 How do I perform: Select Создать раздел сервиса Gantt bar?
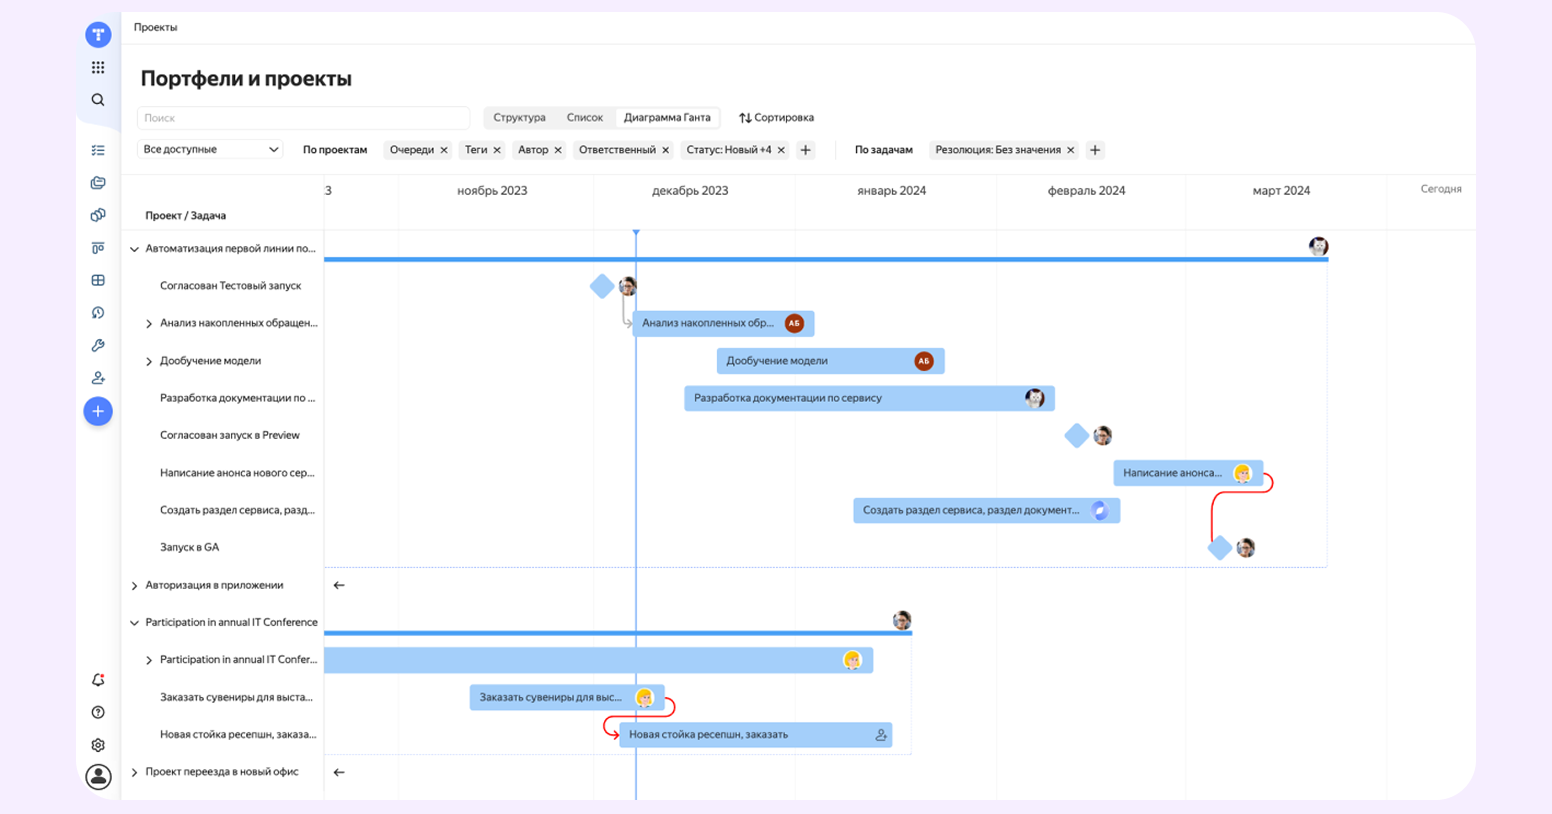pyautogui.click(x=986, y=510)
